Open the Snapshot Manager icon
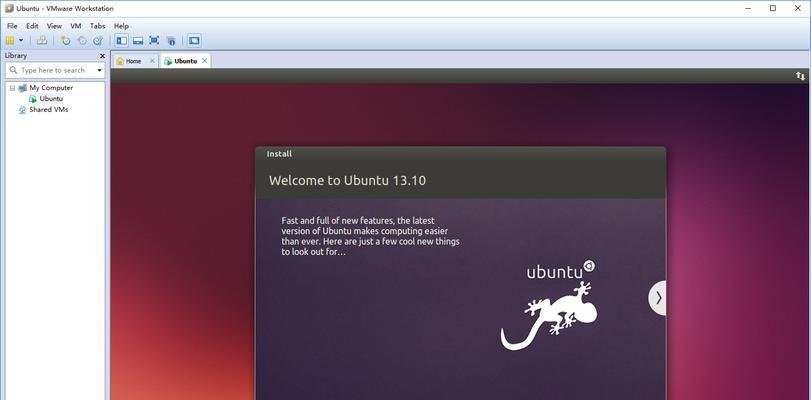The height and width of the screenshot is (400, 811). click(98, 40)
